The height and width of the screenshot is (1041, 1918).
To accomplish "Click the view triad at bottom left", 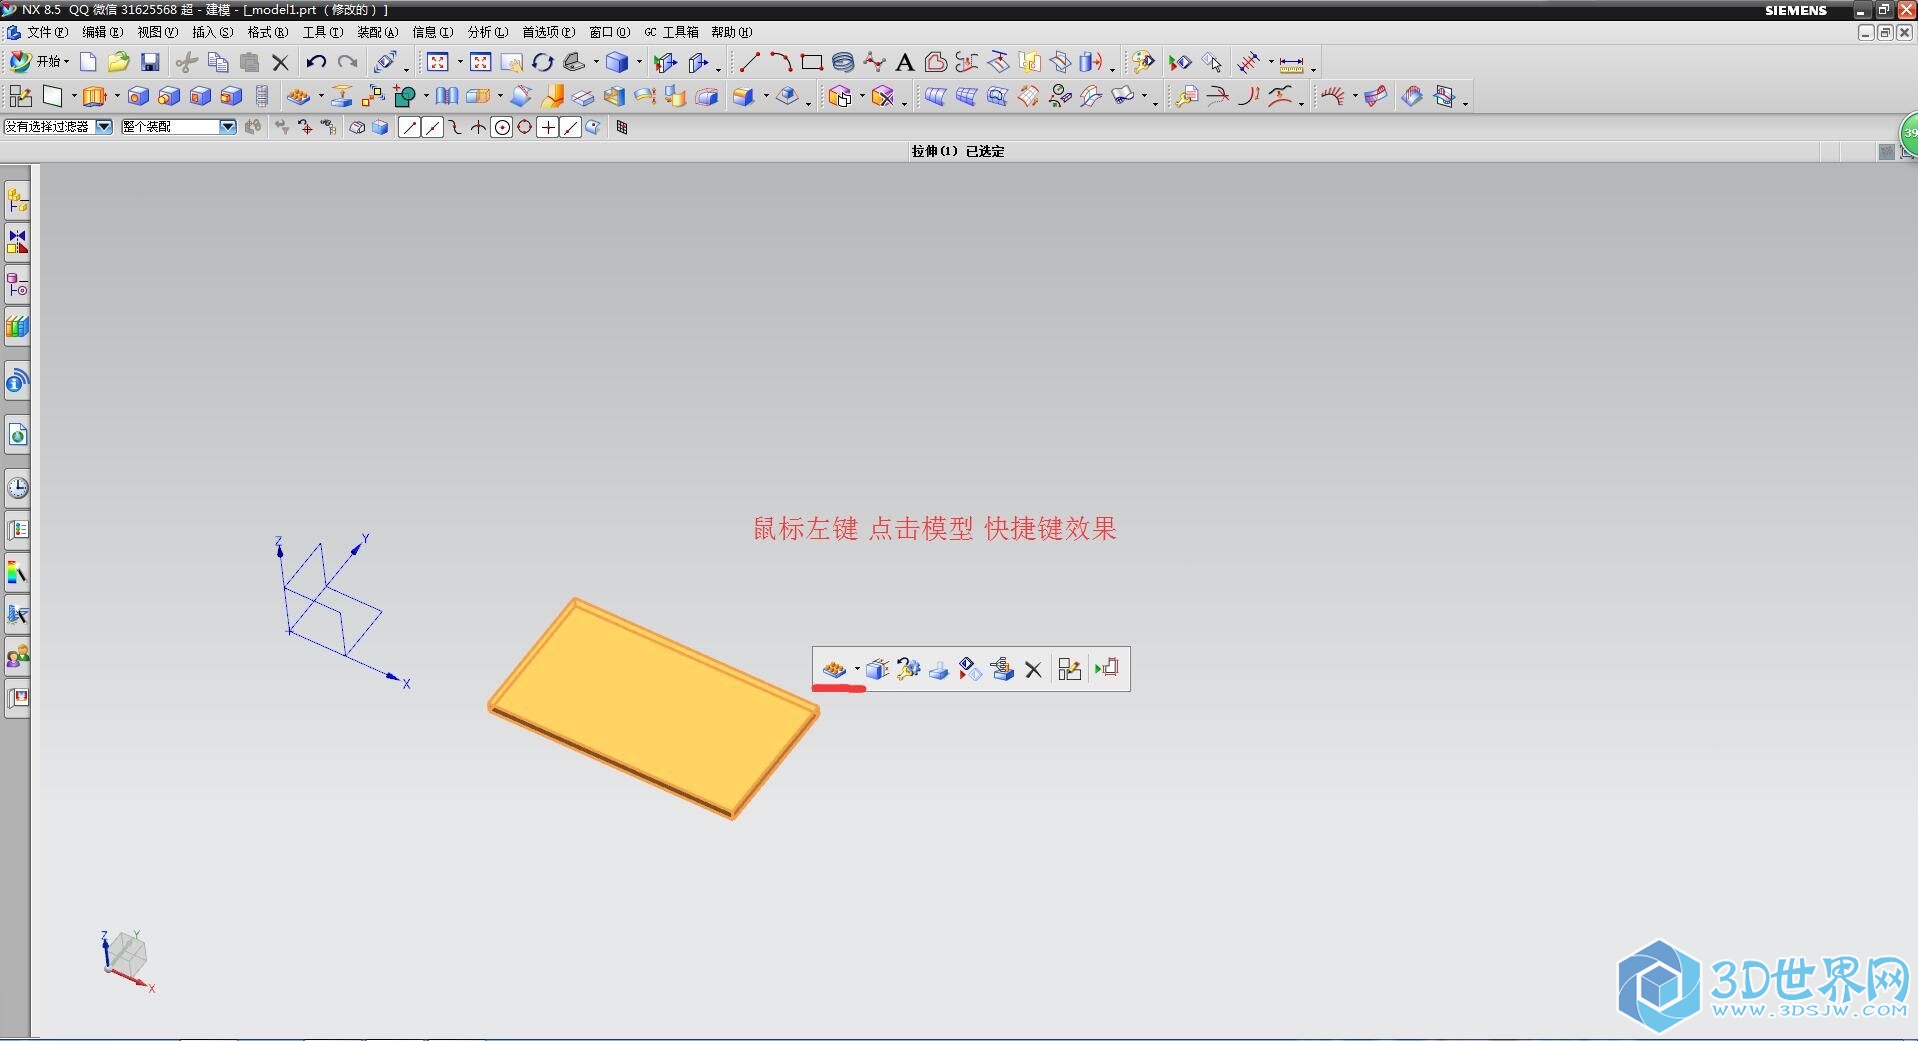I will (127, 960).
